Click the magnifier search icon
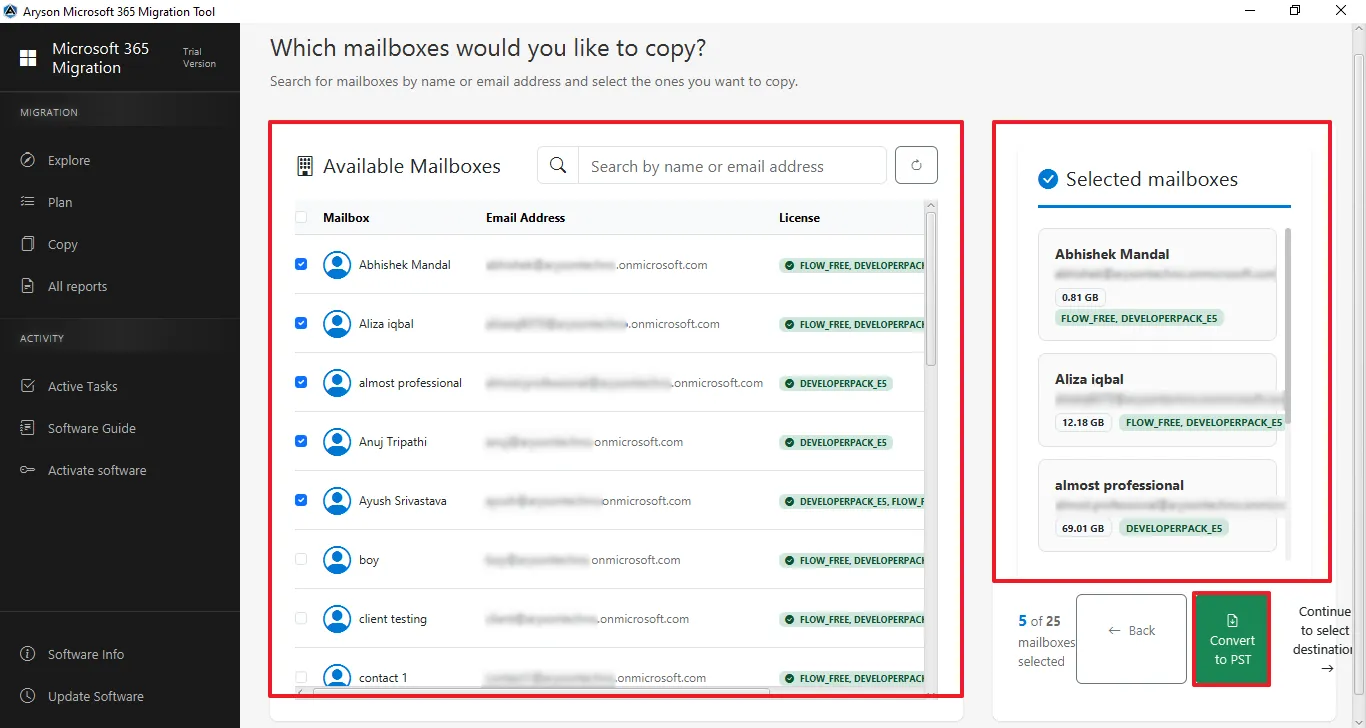This screenshot has width=1366, height=728. pyautogui.click(x=558, y=166)
